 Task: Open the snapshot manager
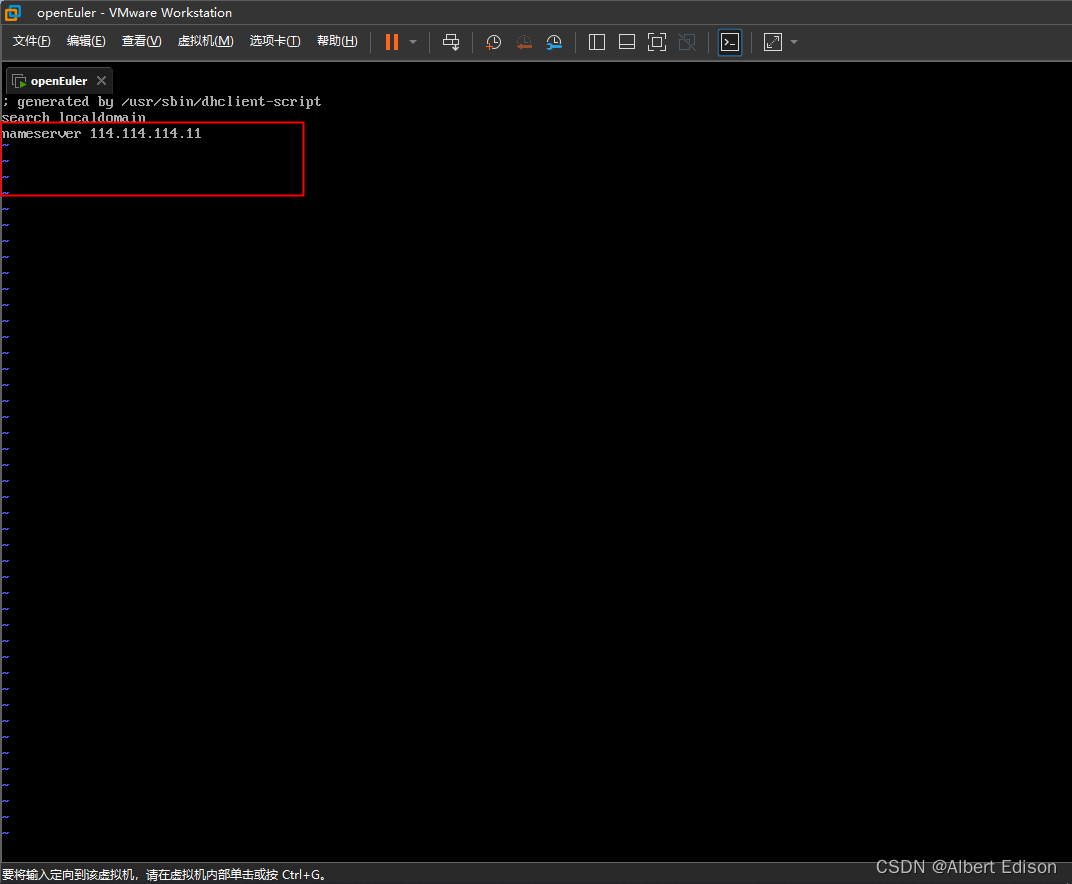(554, 41)
